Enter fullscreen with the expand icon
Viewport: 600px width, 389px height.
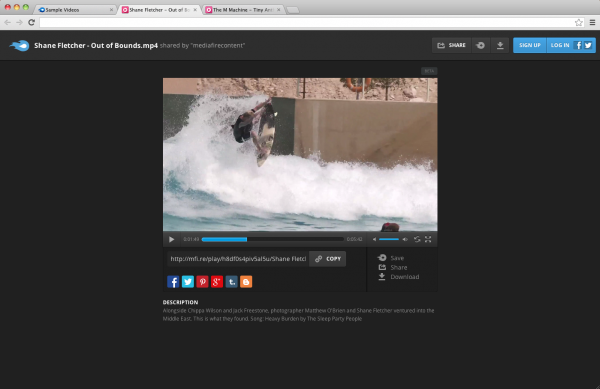[x=428, y=239]
